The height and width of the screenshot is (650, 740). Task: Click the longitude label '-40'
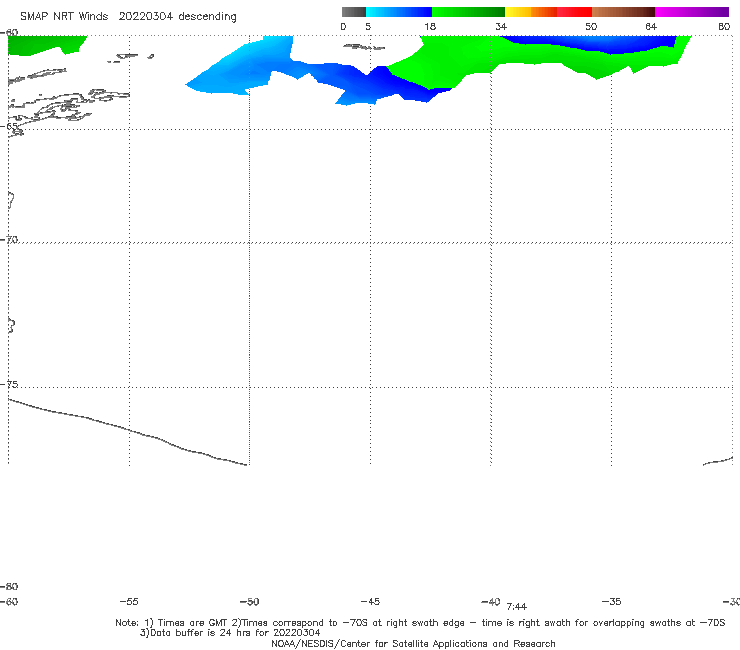491,602
